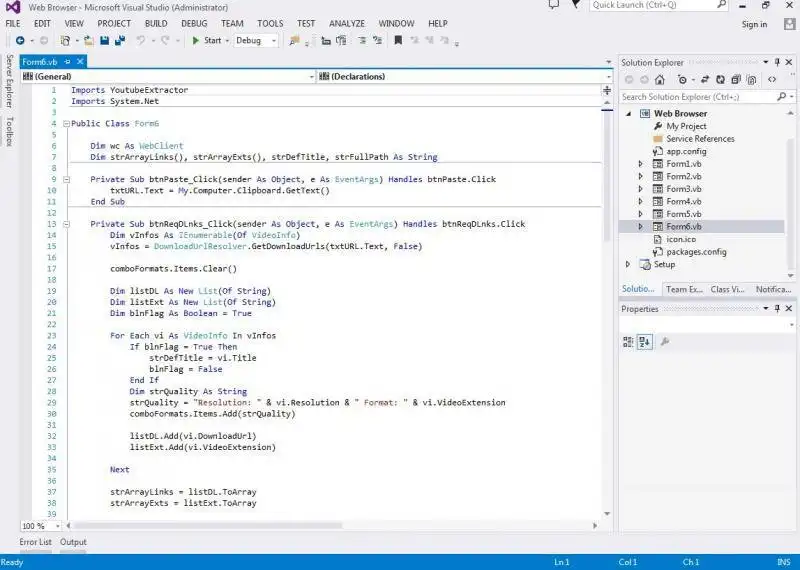The height and width of the screenshot is (570, 800).
Task: Click the notifications flag icon
Action: [577, 5]
